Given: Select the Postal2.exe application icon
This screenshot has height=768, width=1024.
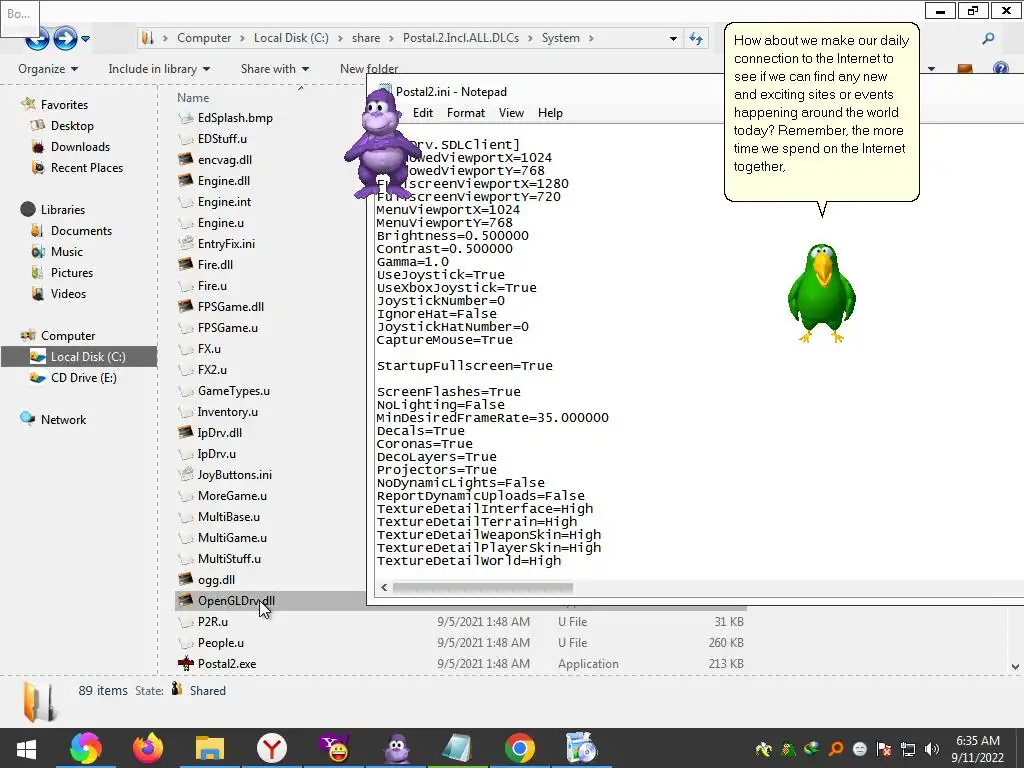Looking at the screenshot, I should pos(185,664).
